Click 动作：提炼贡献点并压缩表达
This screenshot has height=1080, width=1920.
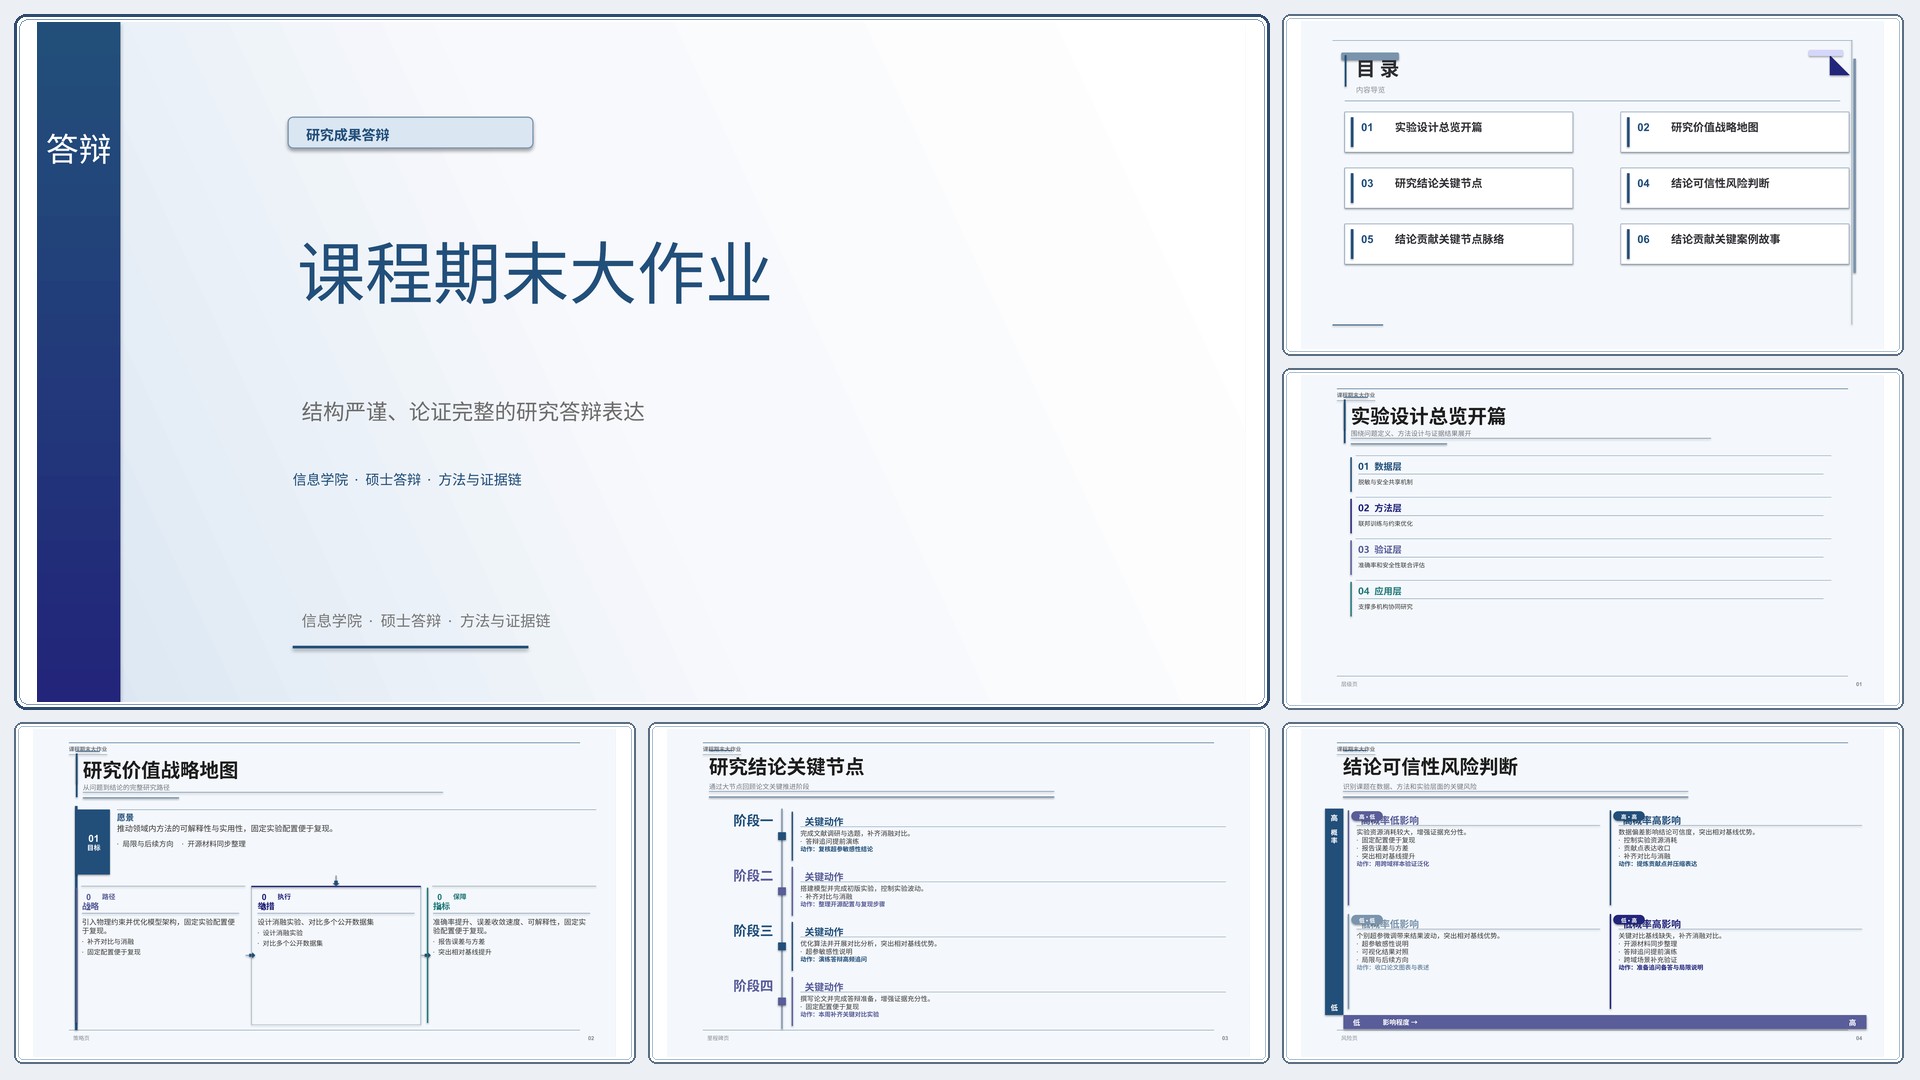pyautogui.click(x=1658, y=864)
